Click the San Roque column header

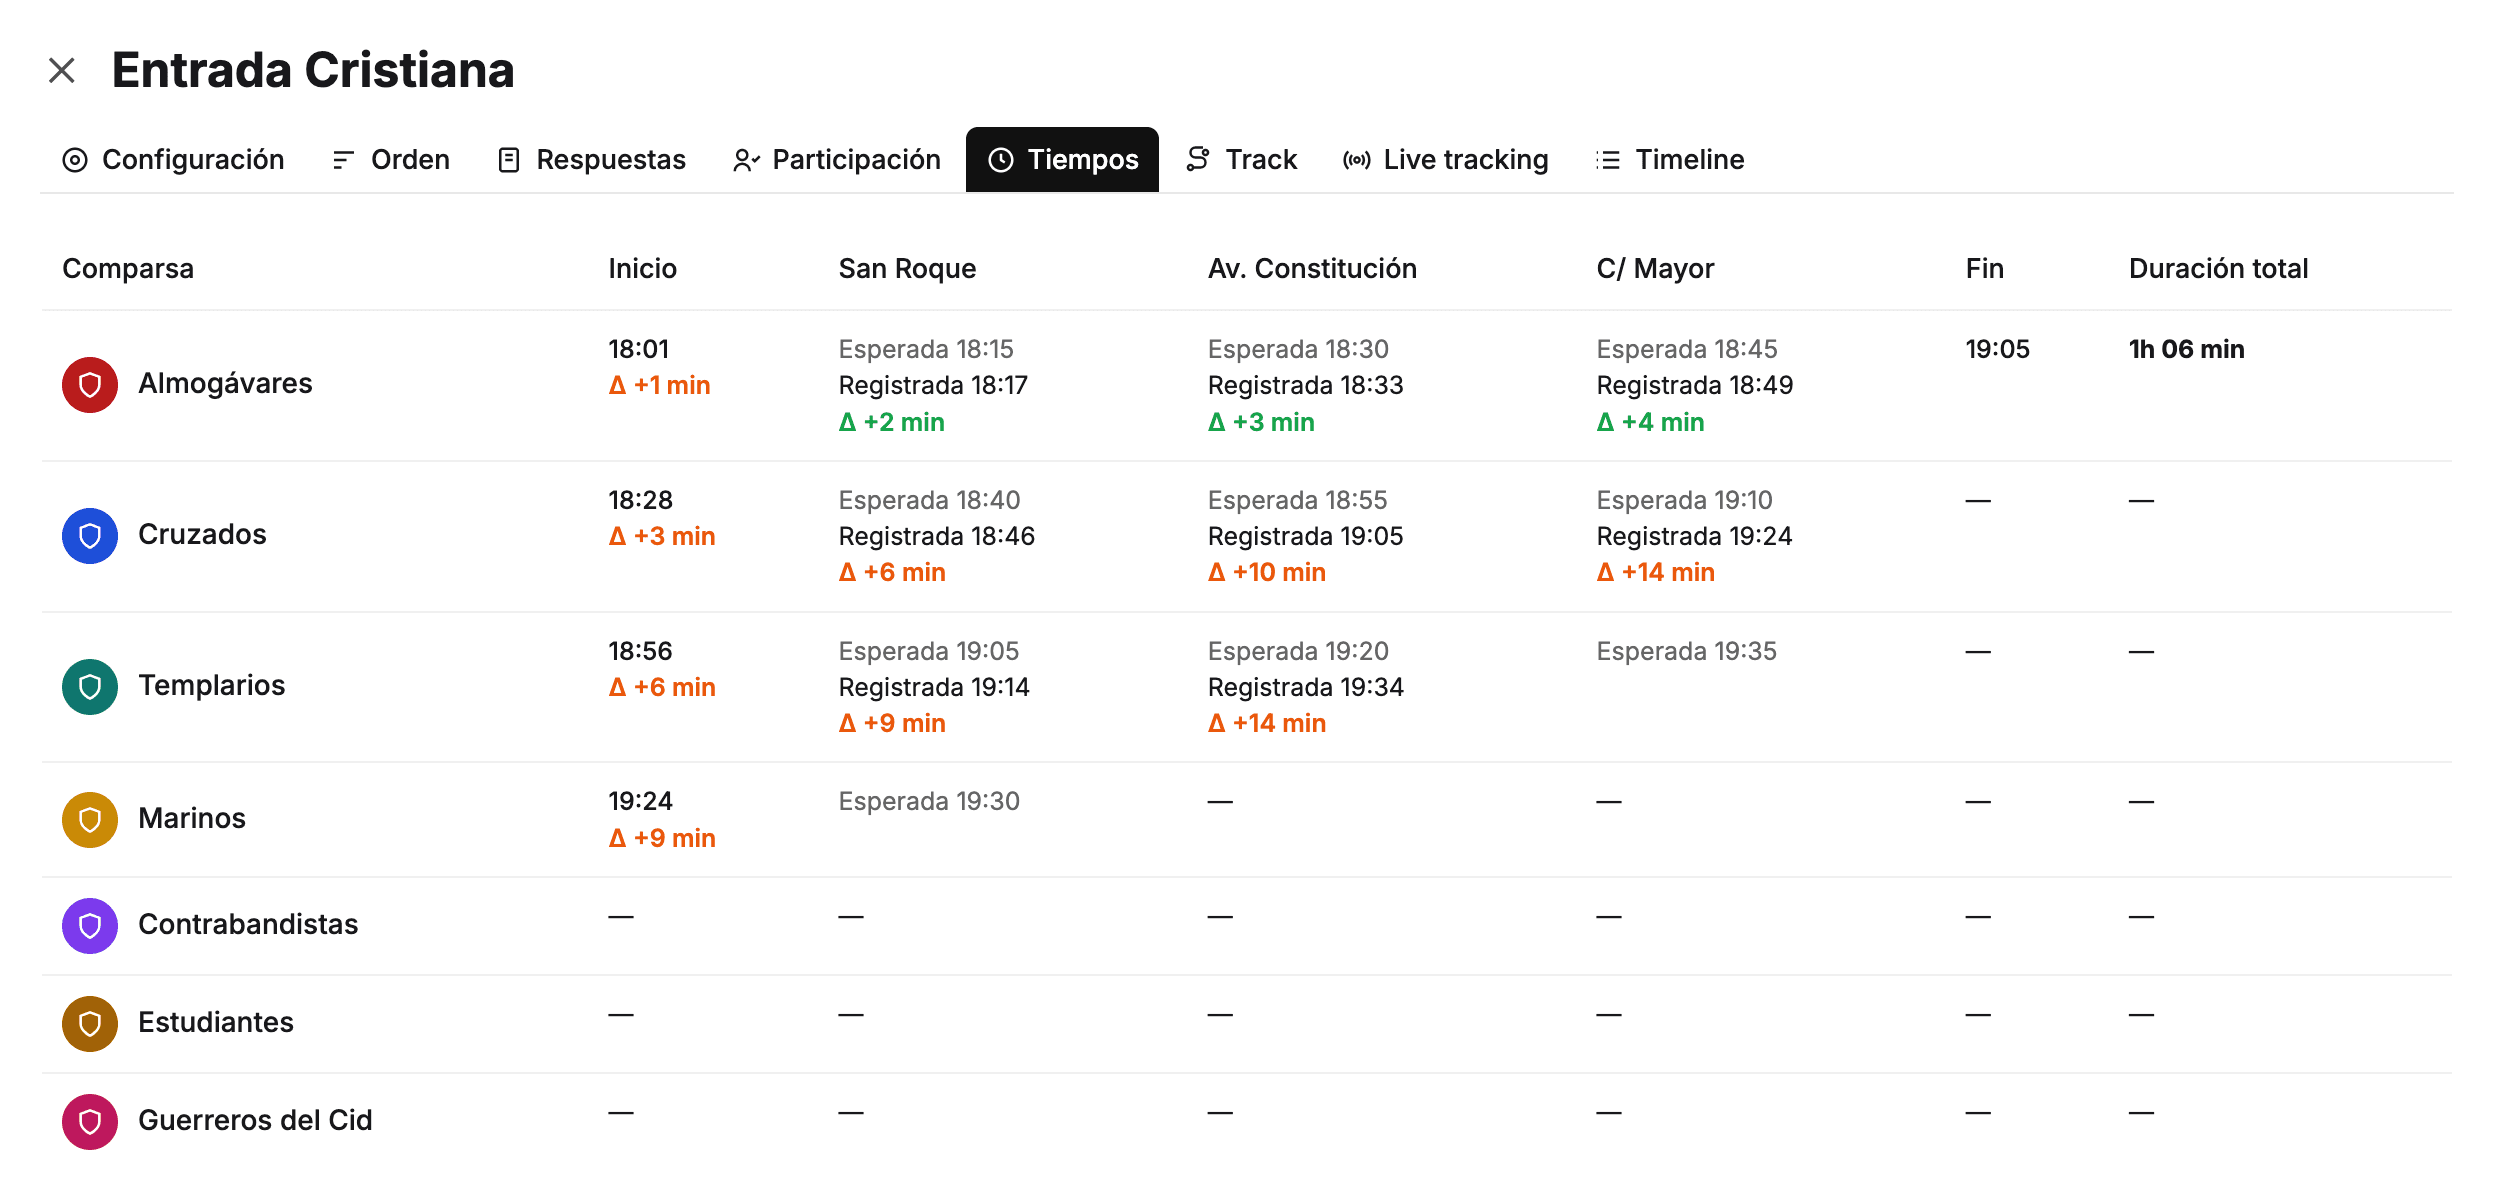coord(907,268)
